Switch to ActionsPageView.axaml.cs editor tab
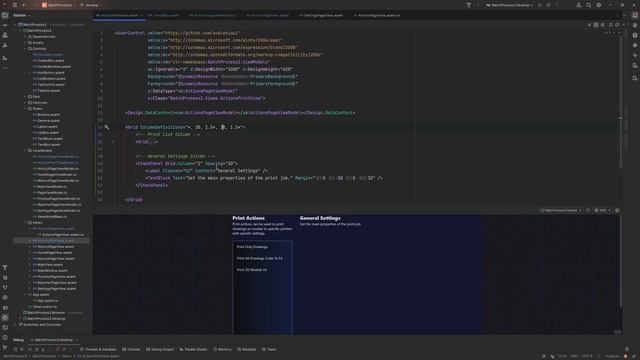The width and height of the screenshot is (640, 360). pyautogui.click(x=377, y=15)
